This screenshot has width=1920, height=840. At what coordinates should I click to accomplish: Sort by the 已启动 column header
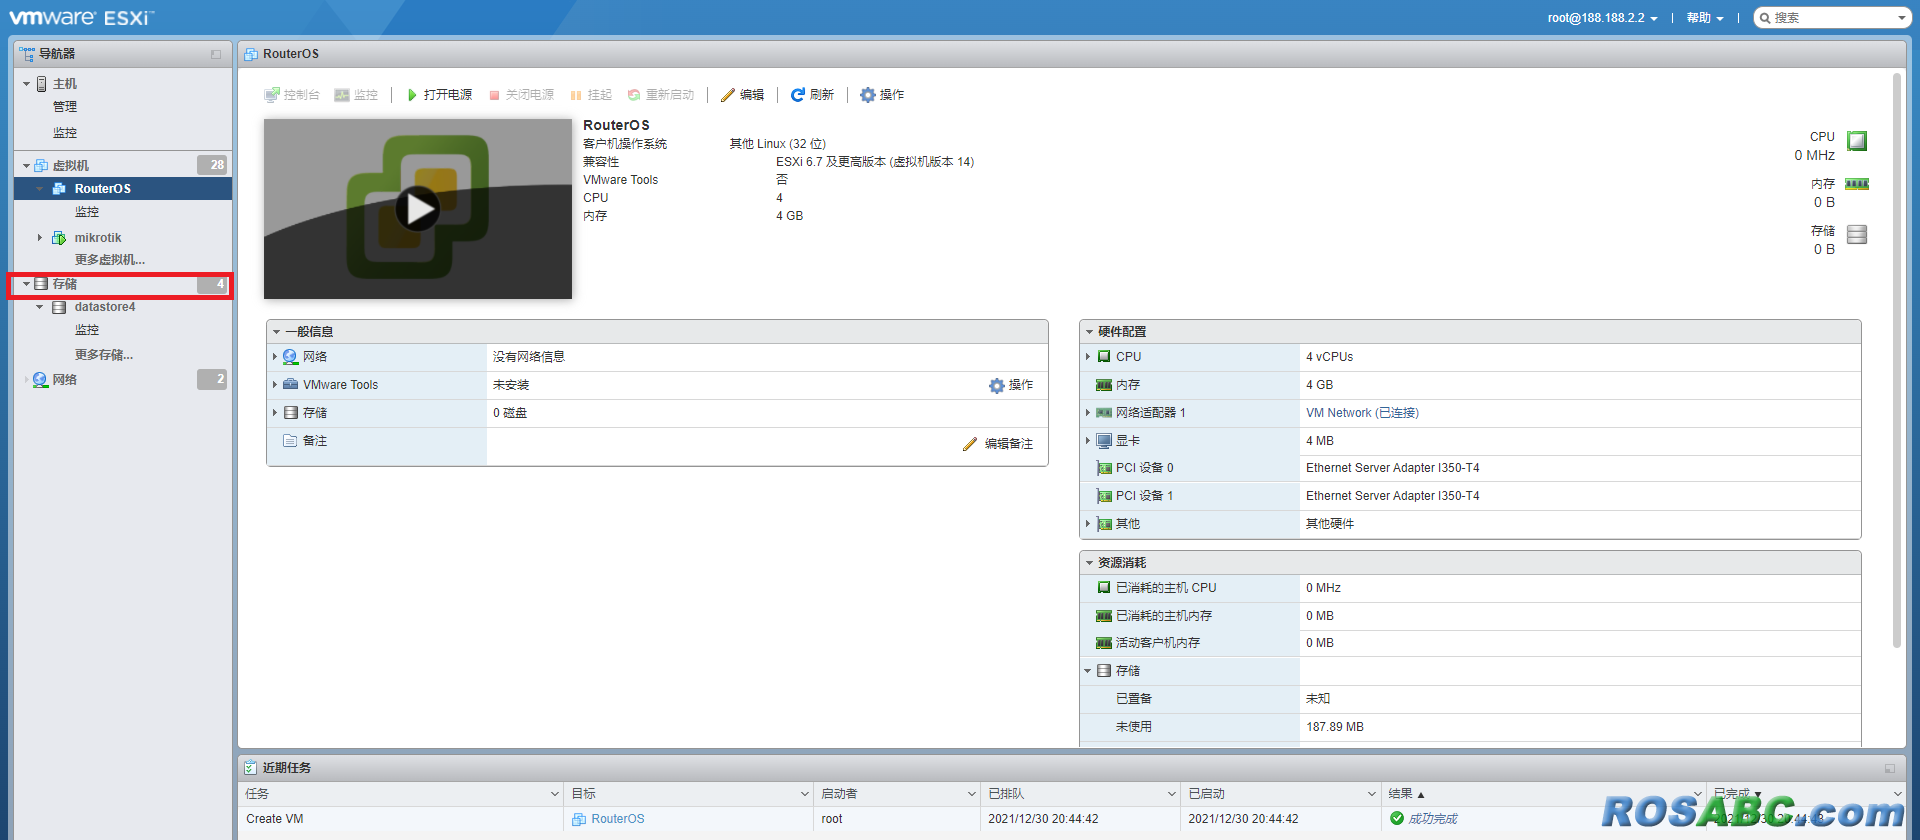tap(1206, 794)
